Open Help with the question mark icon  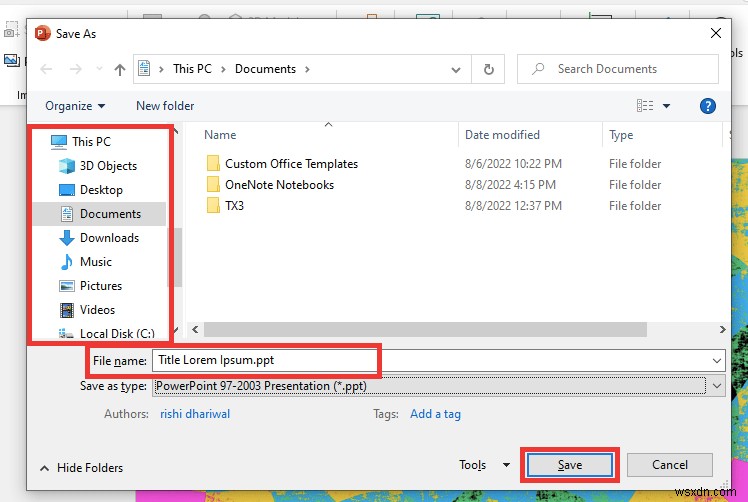707,106
